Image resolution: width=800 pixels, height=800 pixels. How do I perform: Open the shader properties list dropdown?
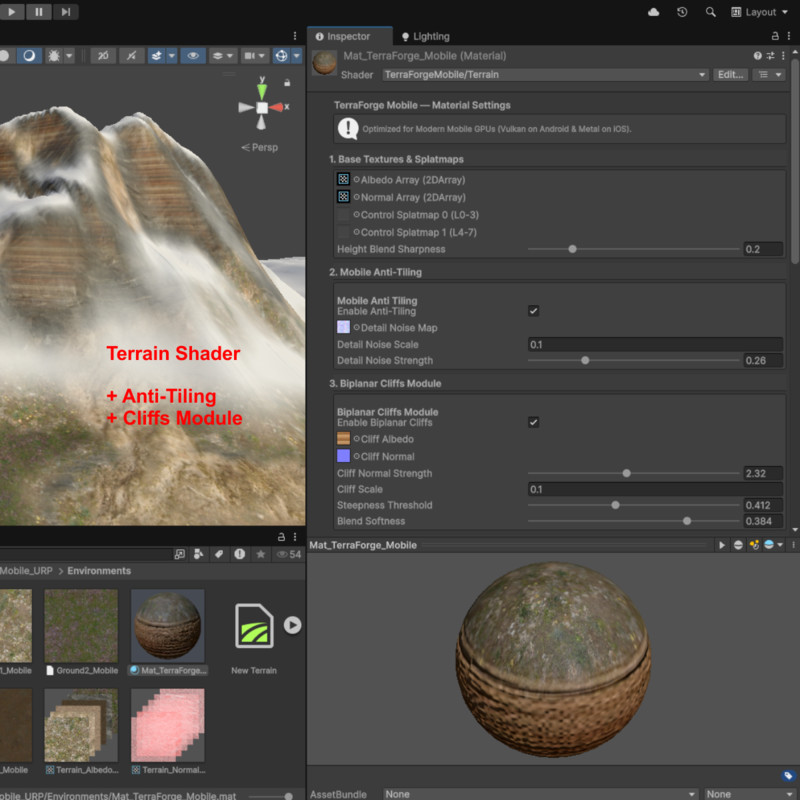[769, 74]
